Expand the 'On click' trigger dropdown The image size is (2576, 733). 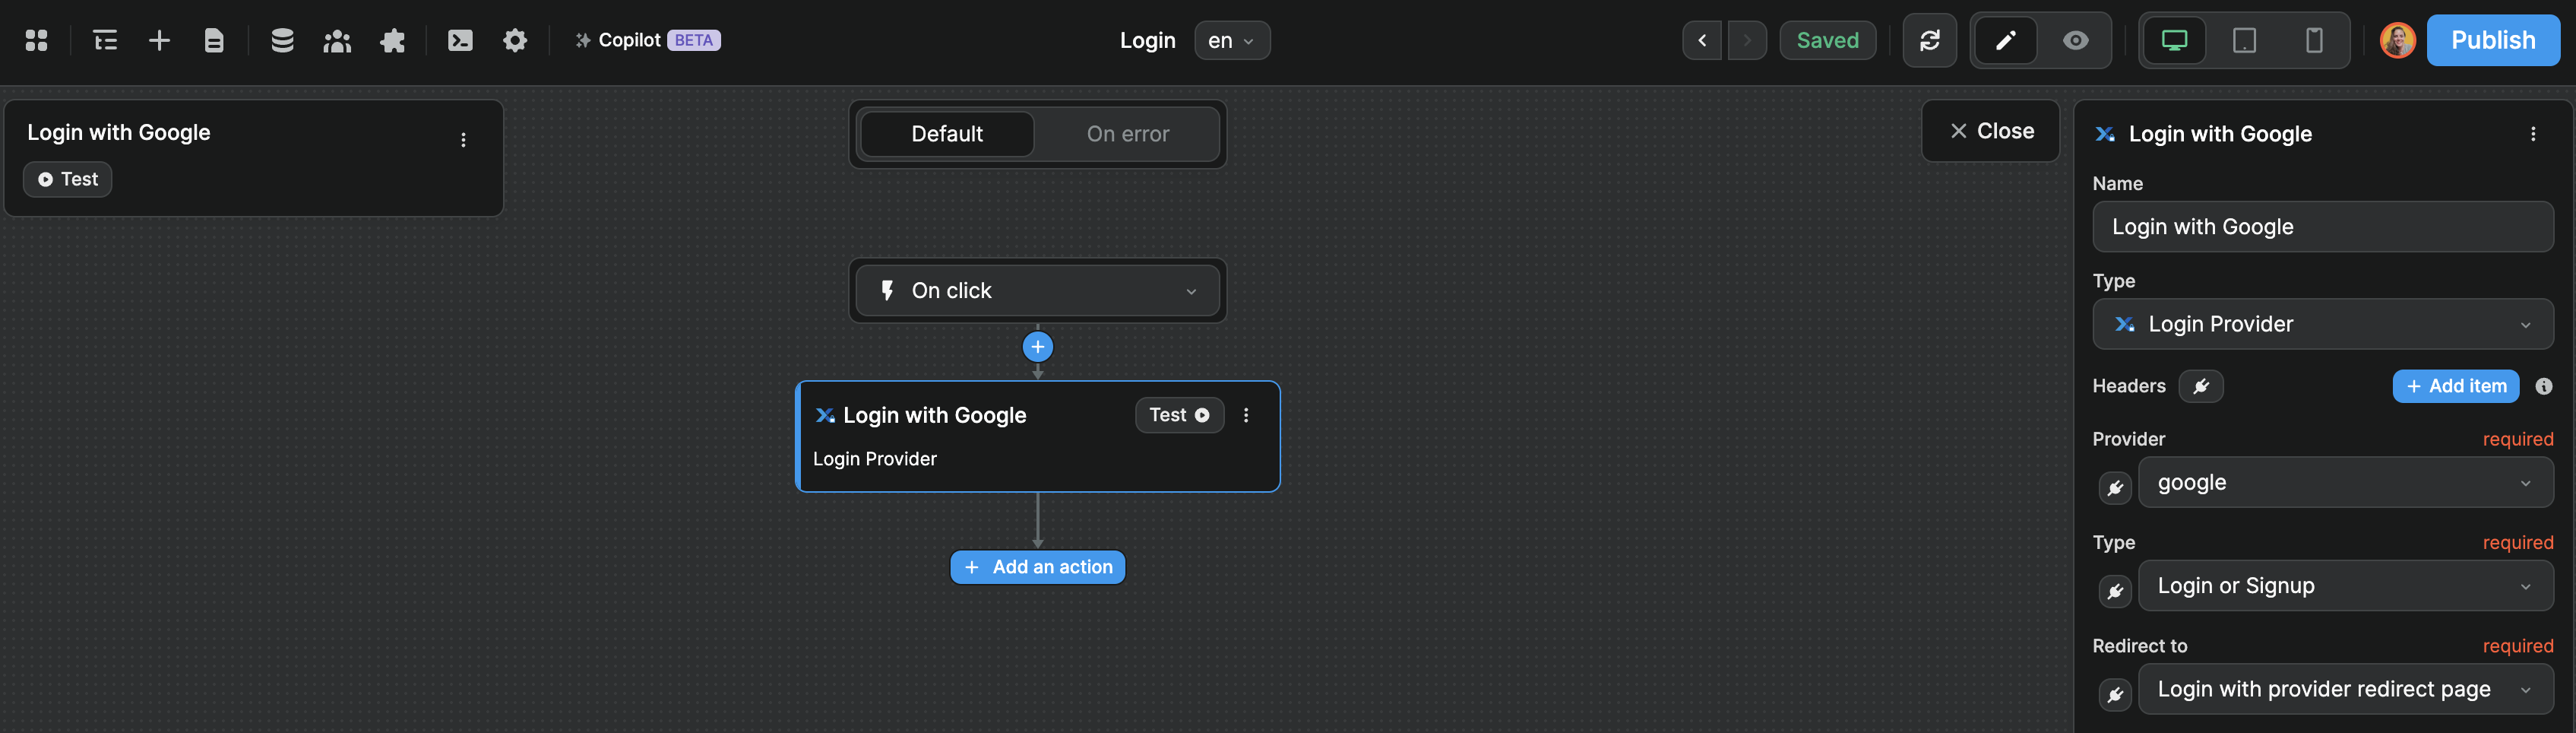tap(1191, 291)
